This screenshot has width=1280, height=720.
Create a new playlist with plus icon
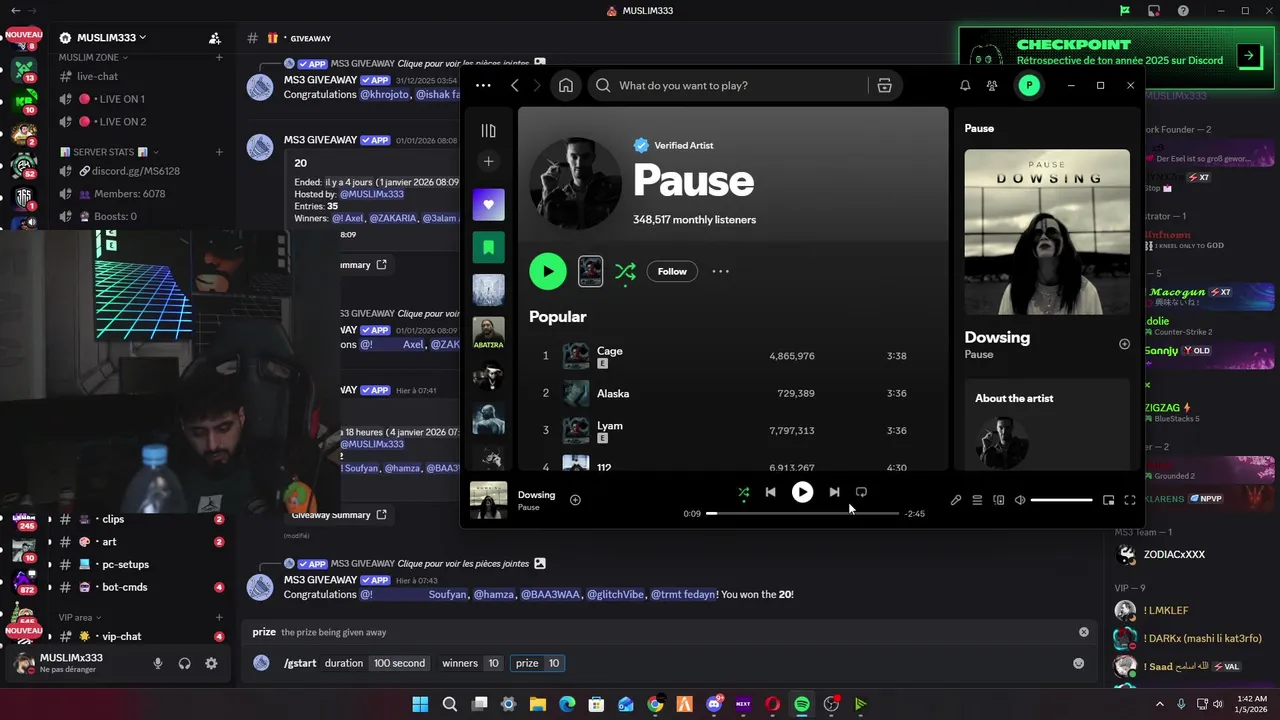point(488,161)
